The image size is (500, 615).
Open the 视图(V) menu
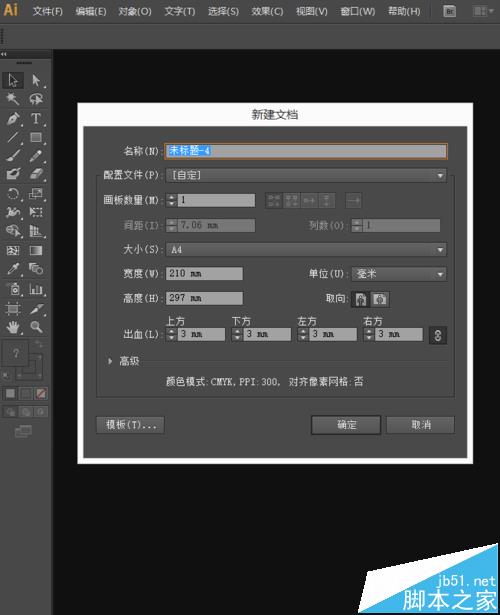312,11
